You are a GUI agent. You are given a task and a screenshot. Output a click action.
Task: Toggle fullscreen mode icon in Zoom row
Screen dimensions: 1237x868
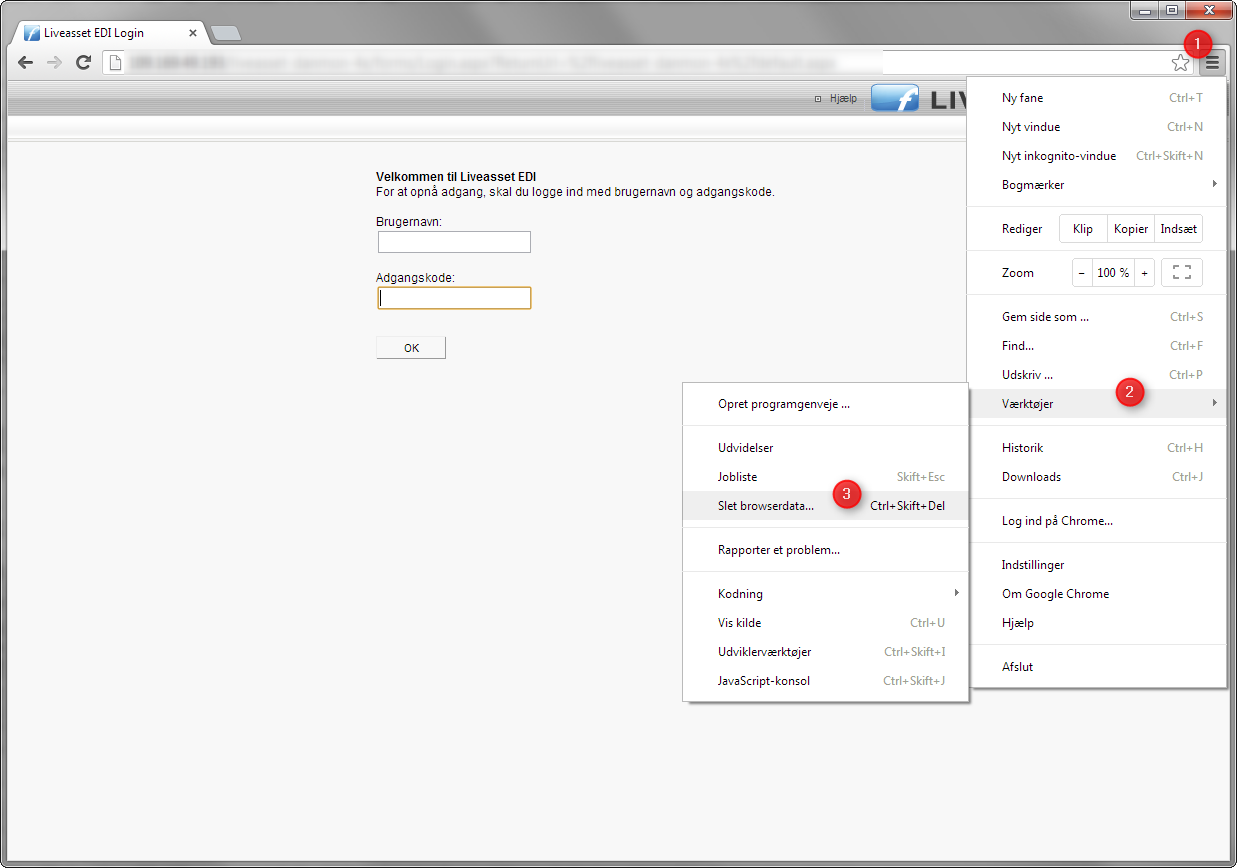(x=1181, y=273)
